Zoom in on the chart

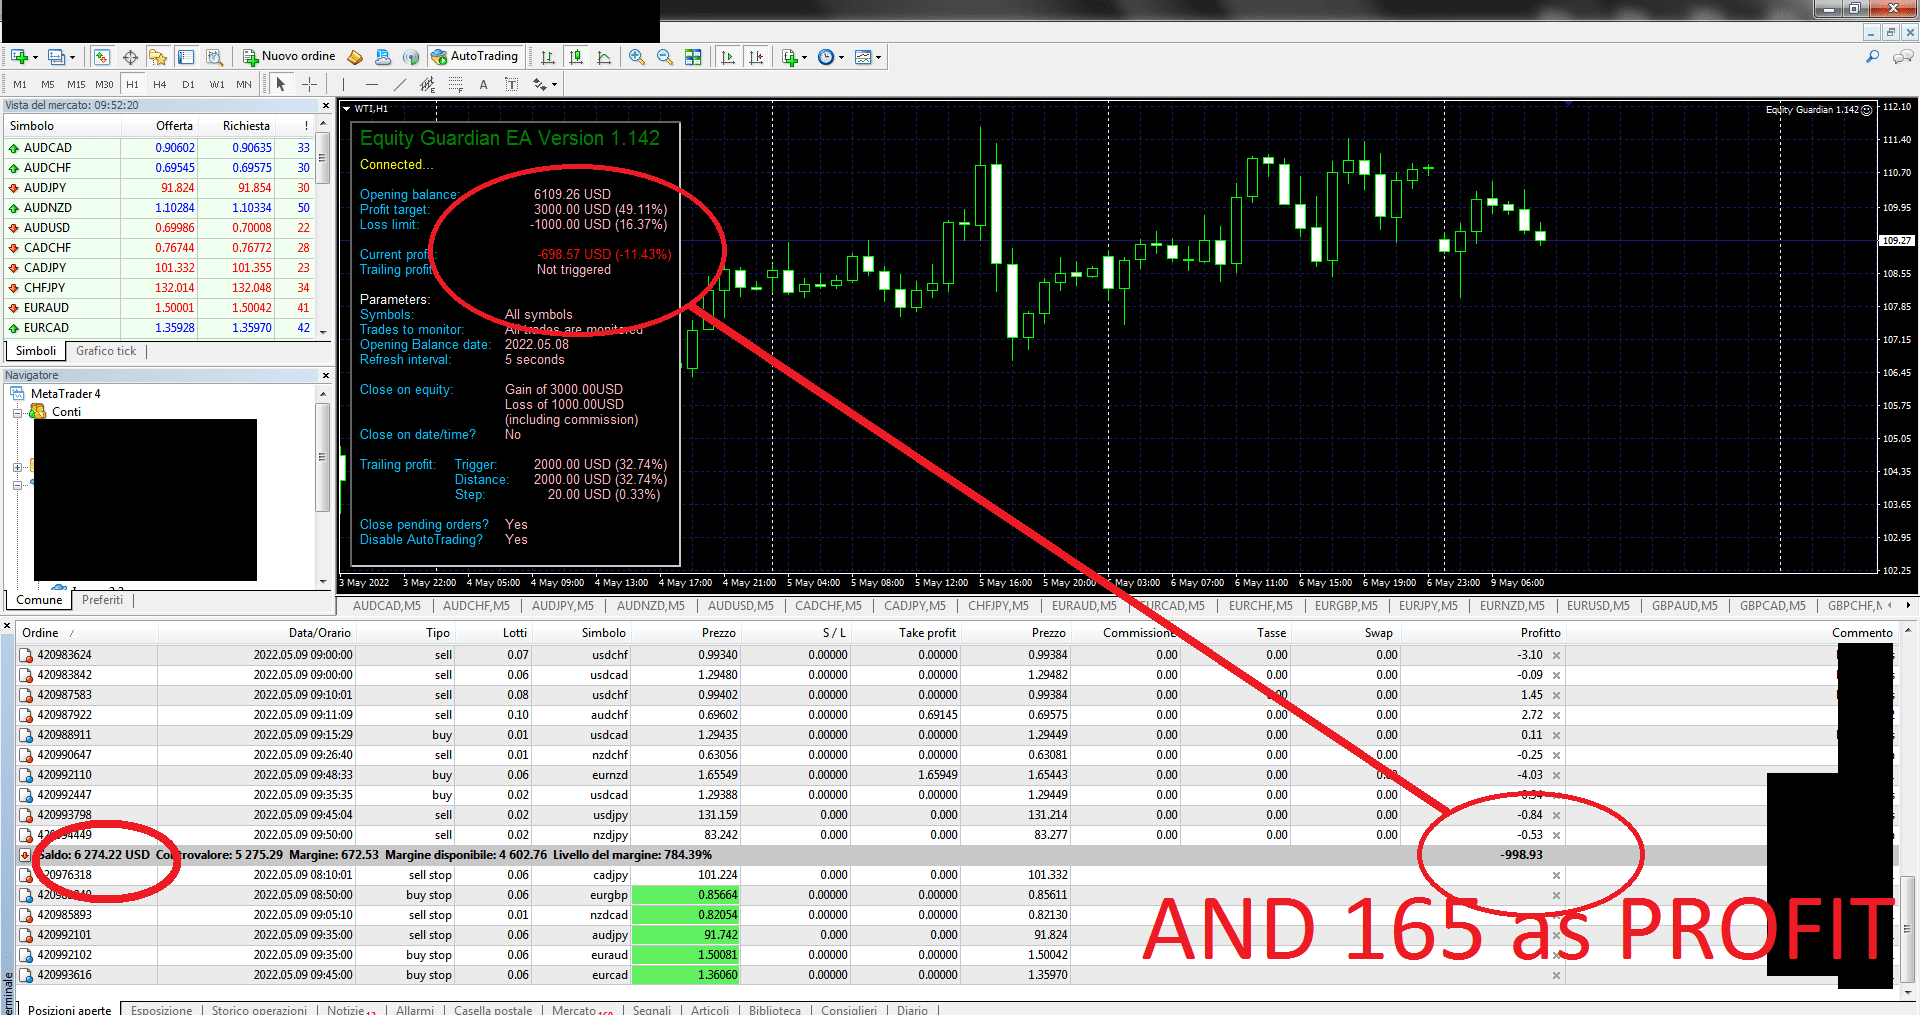(x=636, y=57)
